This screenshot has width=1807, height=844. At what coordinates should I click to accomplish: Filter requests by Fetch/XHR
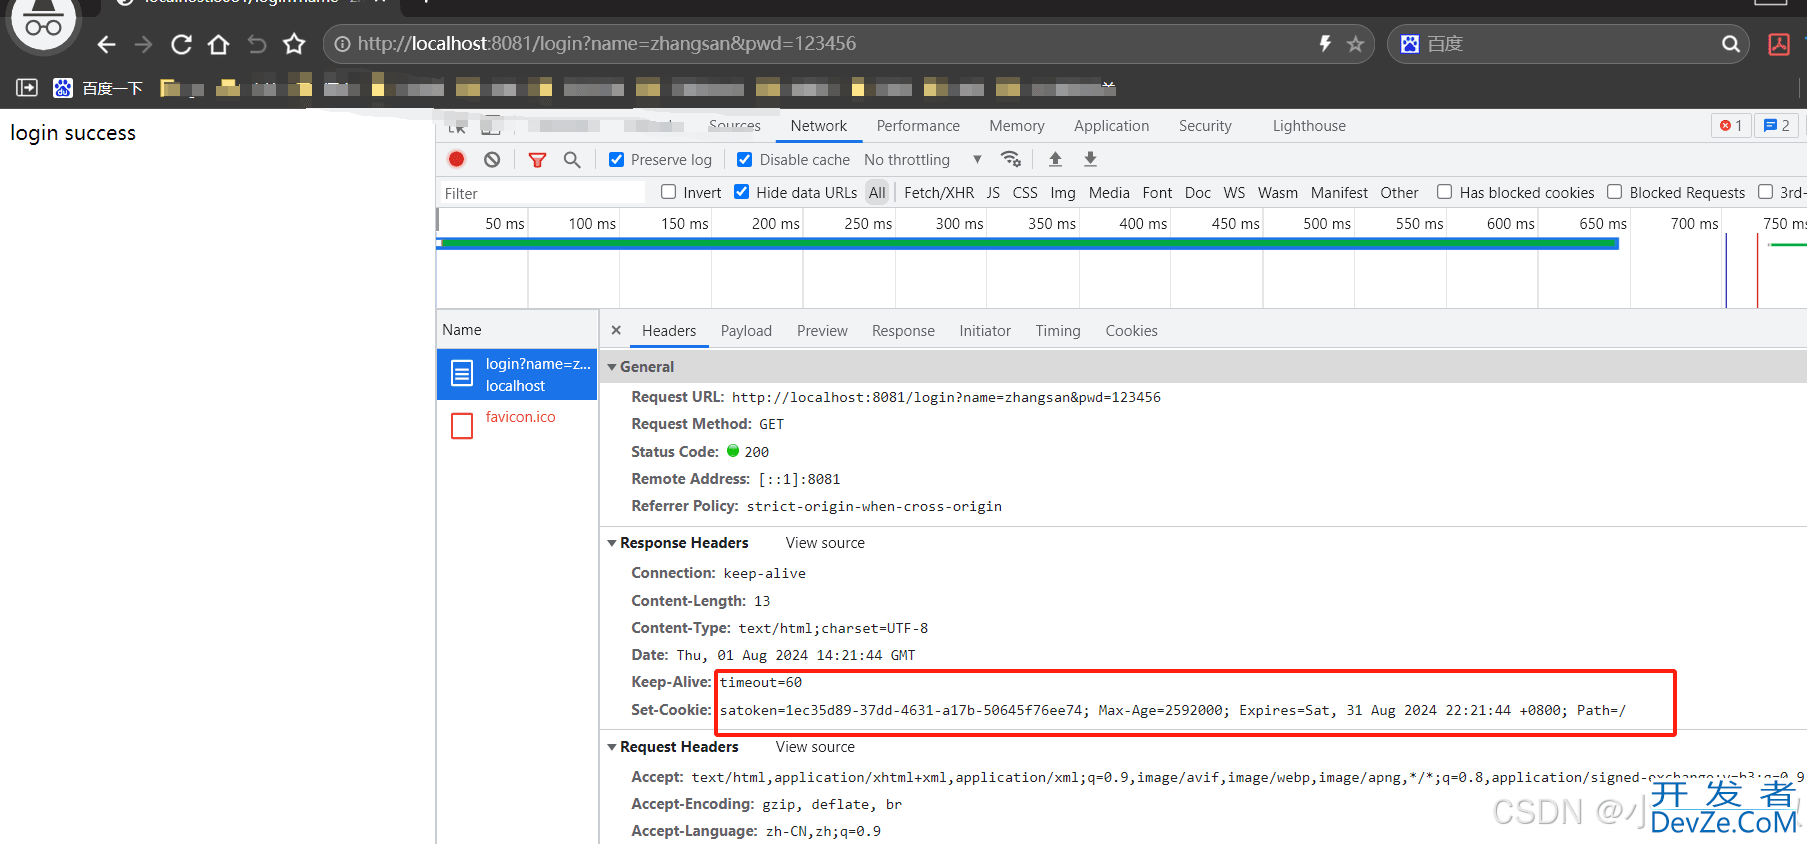click(939, 192)
